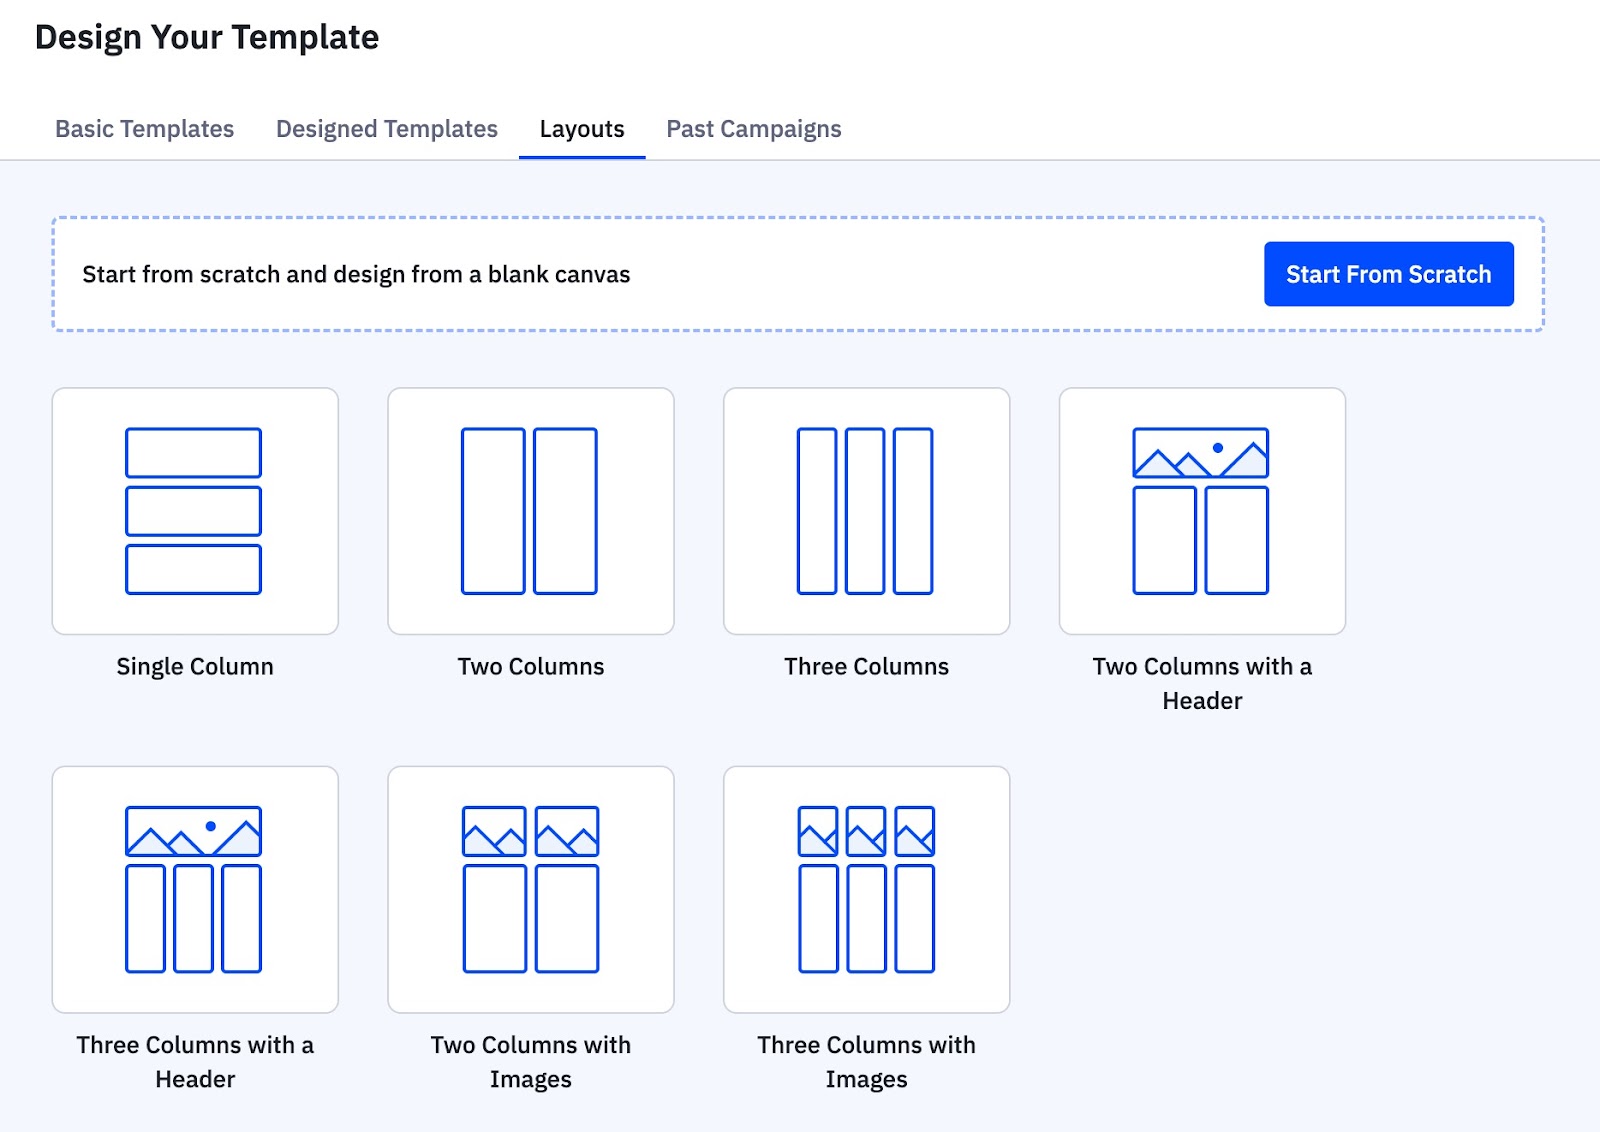Click the "Three Columns" text label
This screenshot has width=1600, height=1132.
866,667
